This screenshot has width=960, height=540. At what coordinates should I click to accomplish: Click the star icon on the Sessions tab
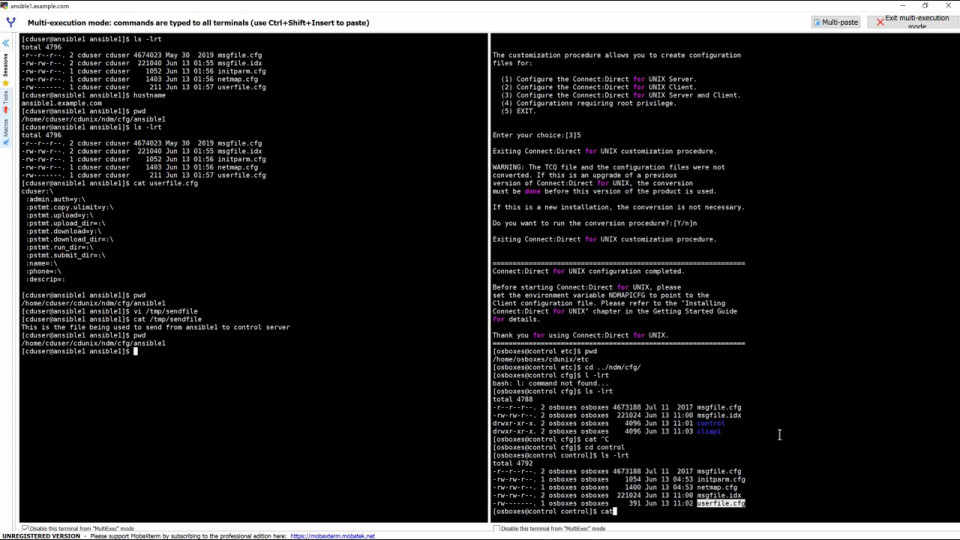click(x=6, y=83)
